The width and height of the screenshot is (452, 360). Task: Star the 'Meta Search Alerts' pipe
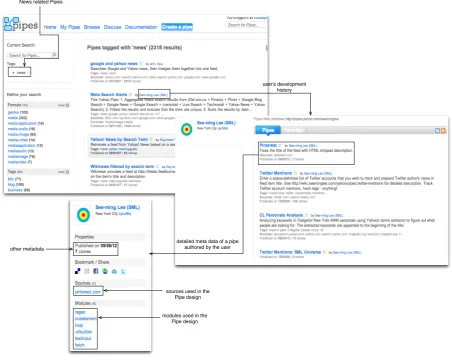click(x=130, y=95)
